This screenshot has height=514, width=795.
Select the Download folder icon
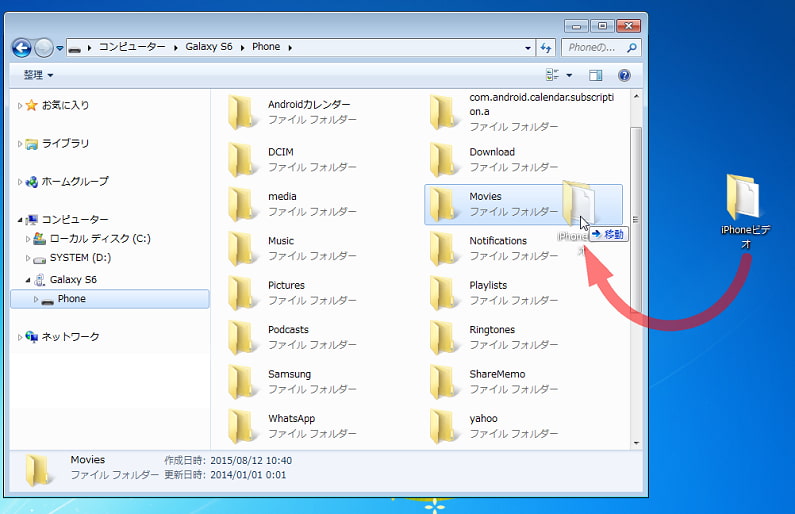[x=443, y=160]
